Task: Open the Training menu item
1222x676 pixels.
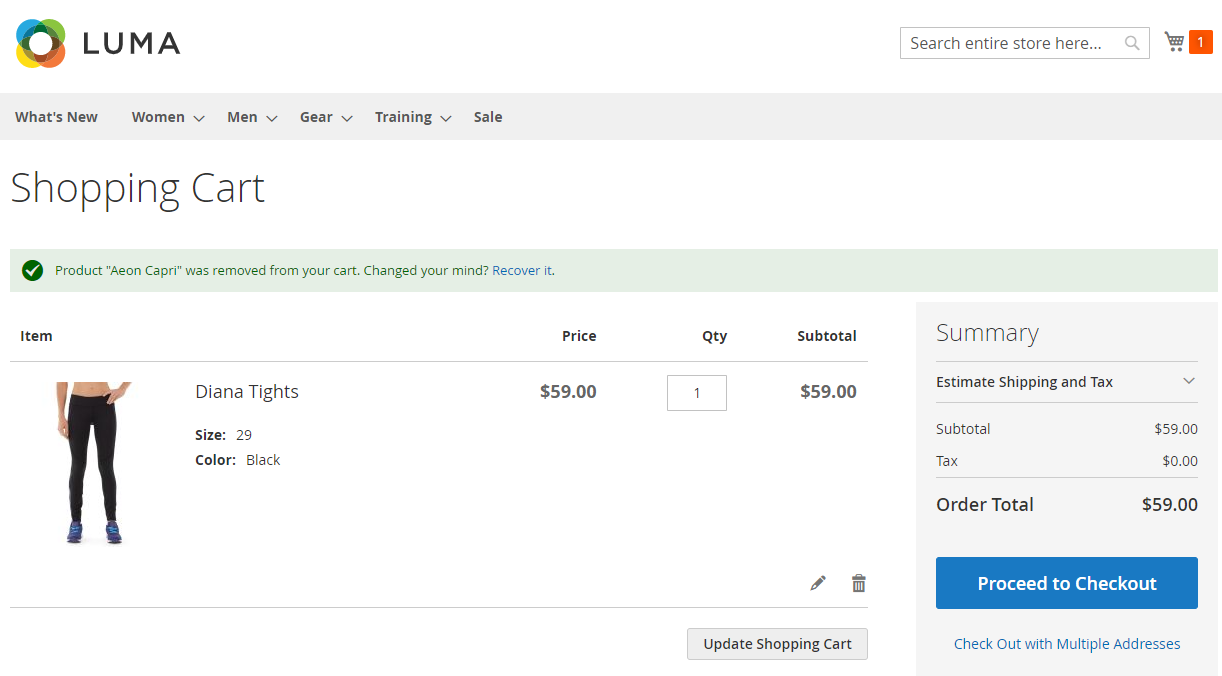Action: point(403,117)
